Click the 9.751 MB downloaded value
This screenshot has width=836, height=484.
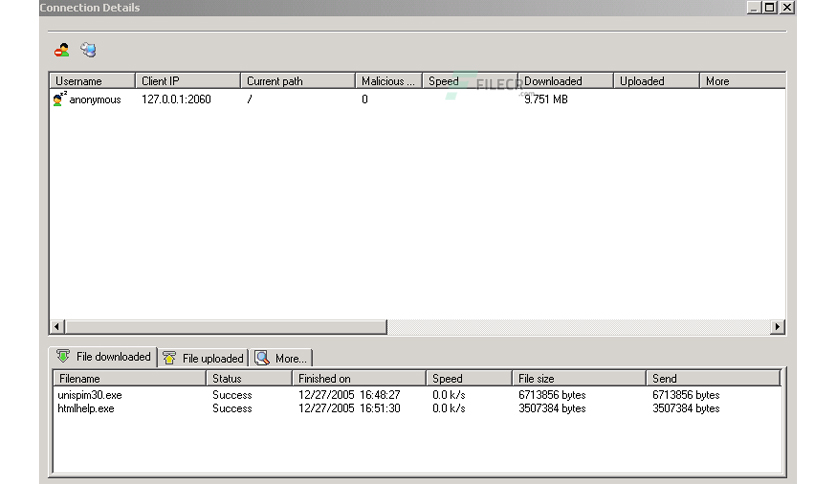(x=546, y=99)
